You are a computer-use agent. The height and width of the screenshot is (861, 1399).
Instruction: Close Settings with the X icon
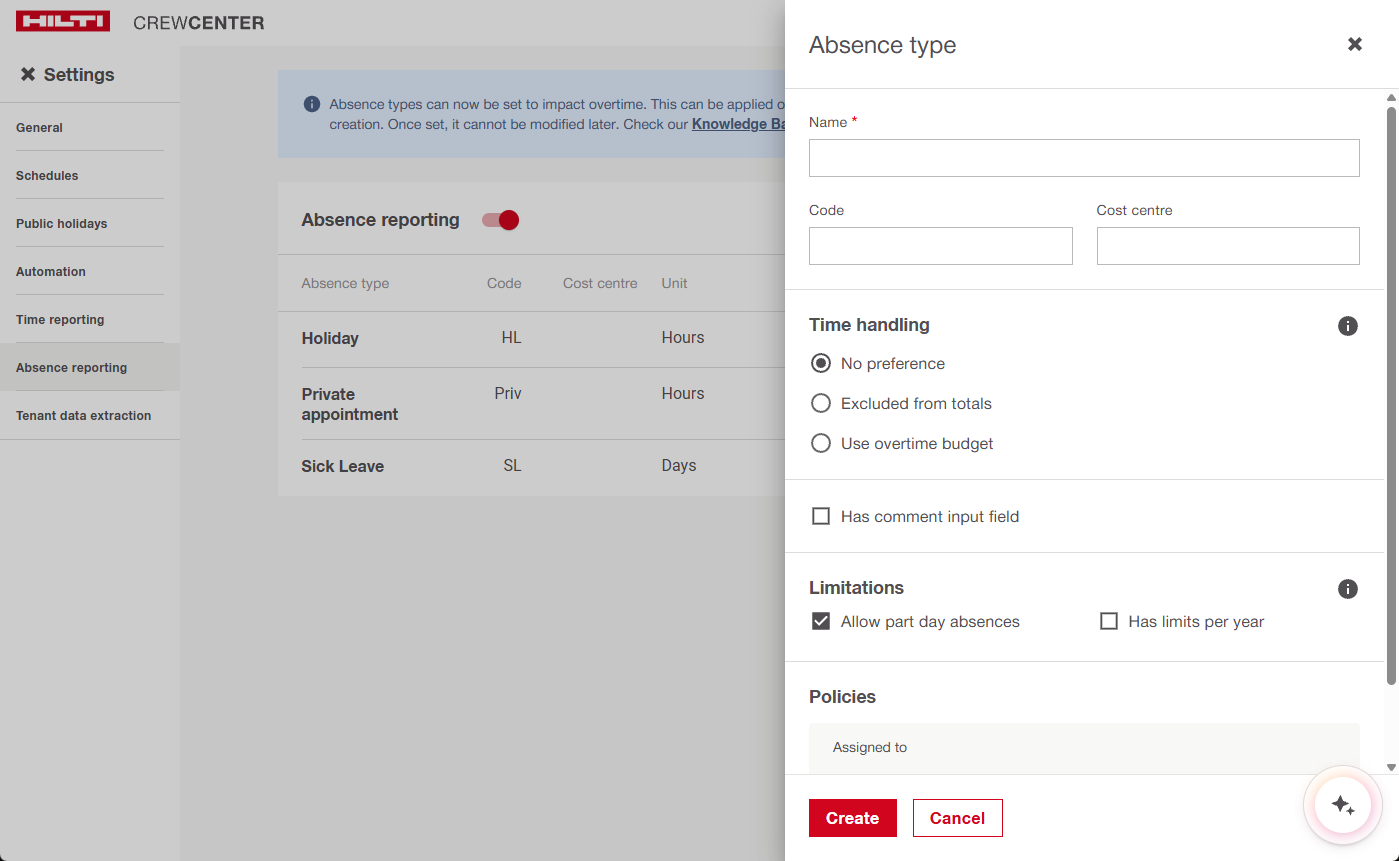(28, 74)
